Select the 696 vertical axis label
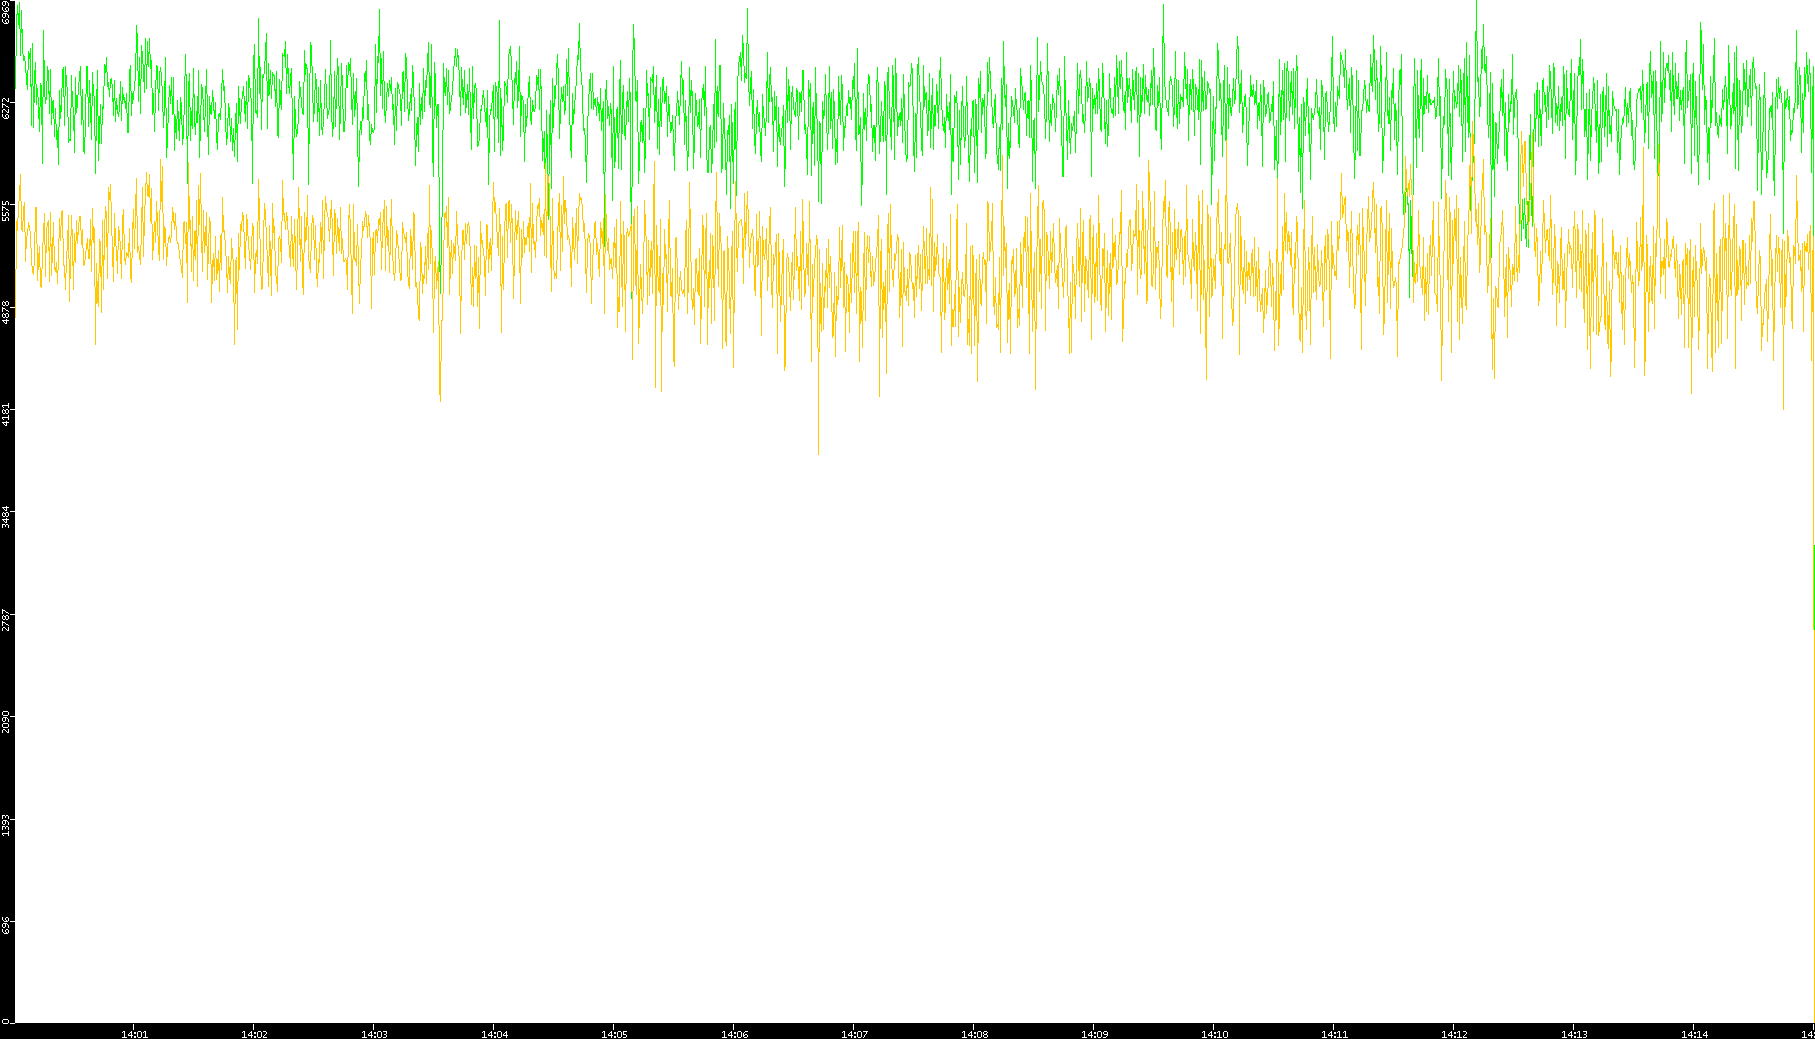Viewport: 1815px width, 1039px height. coord(6,925)
